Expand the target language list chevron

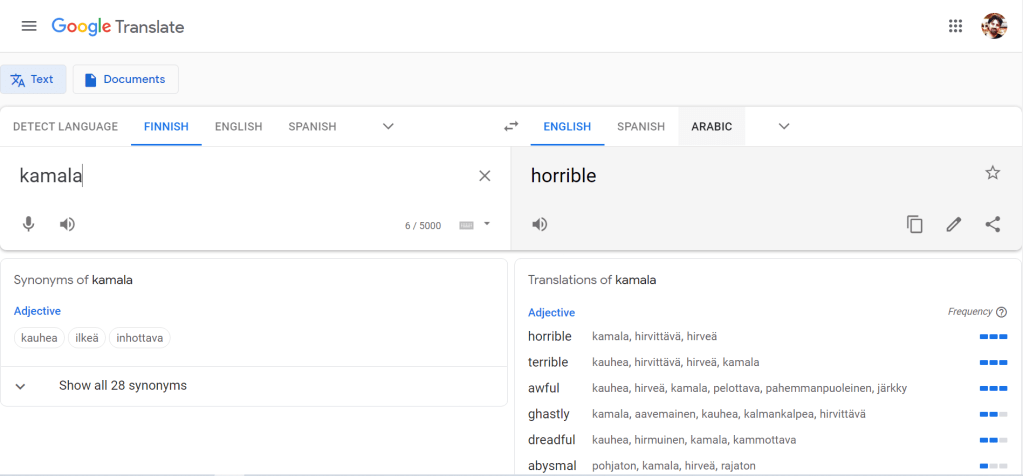click(784, 127)
